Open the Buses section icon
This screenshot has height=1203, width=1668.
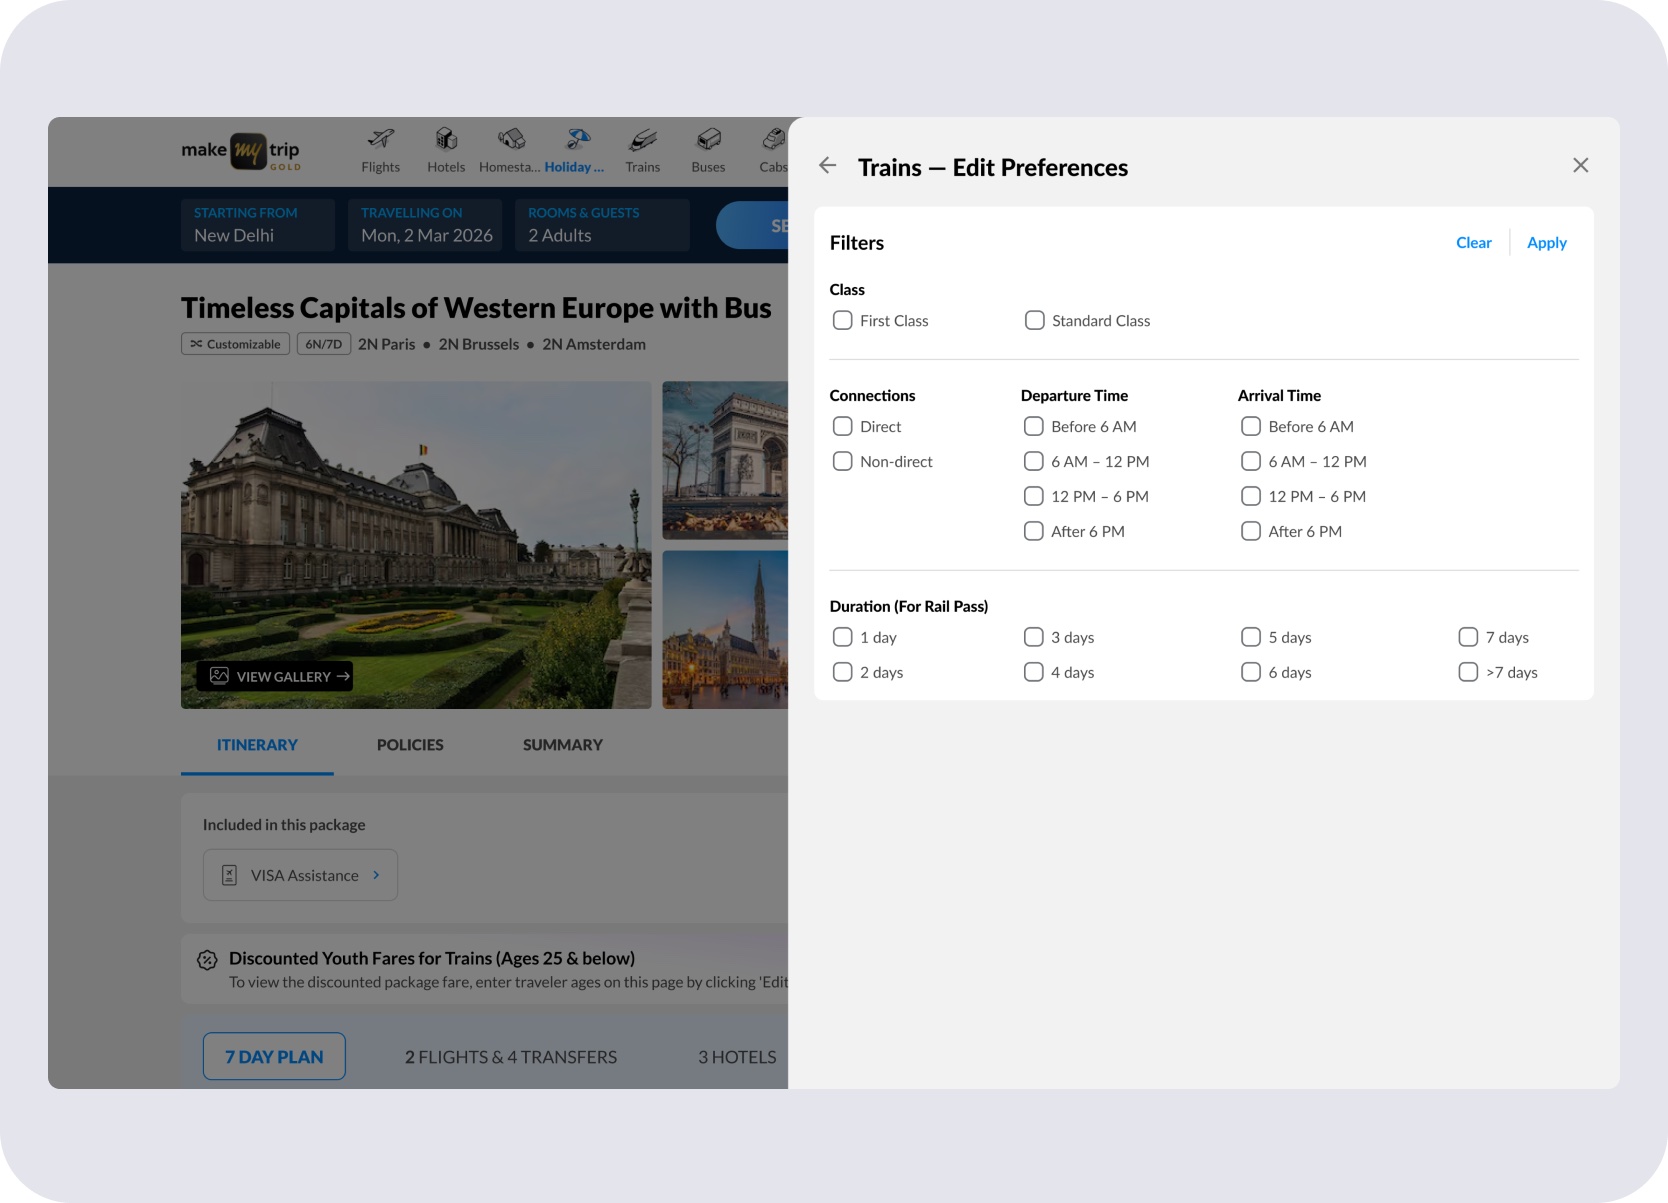[708, 139]
